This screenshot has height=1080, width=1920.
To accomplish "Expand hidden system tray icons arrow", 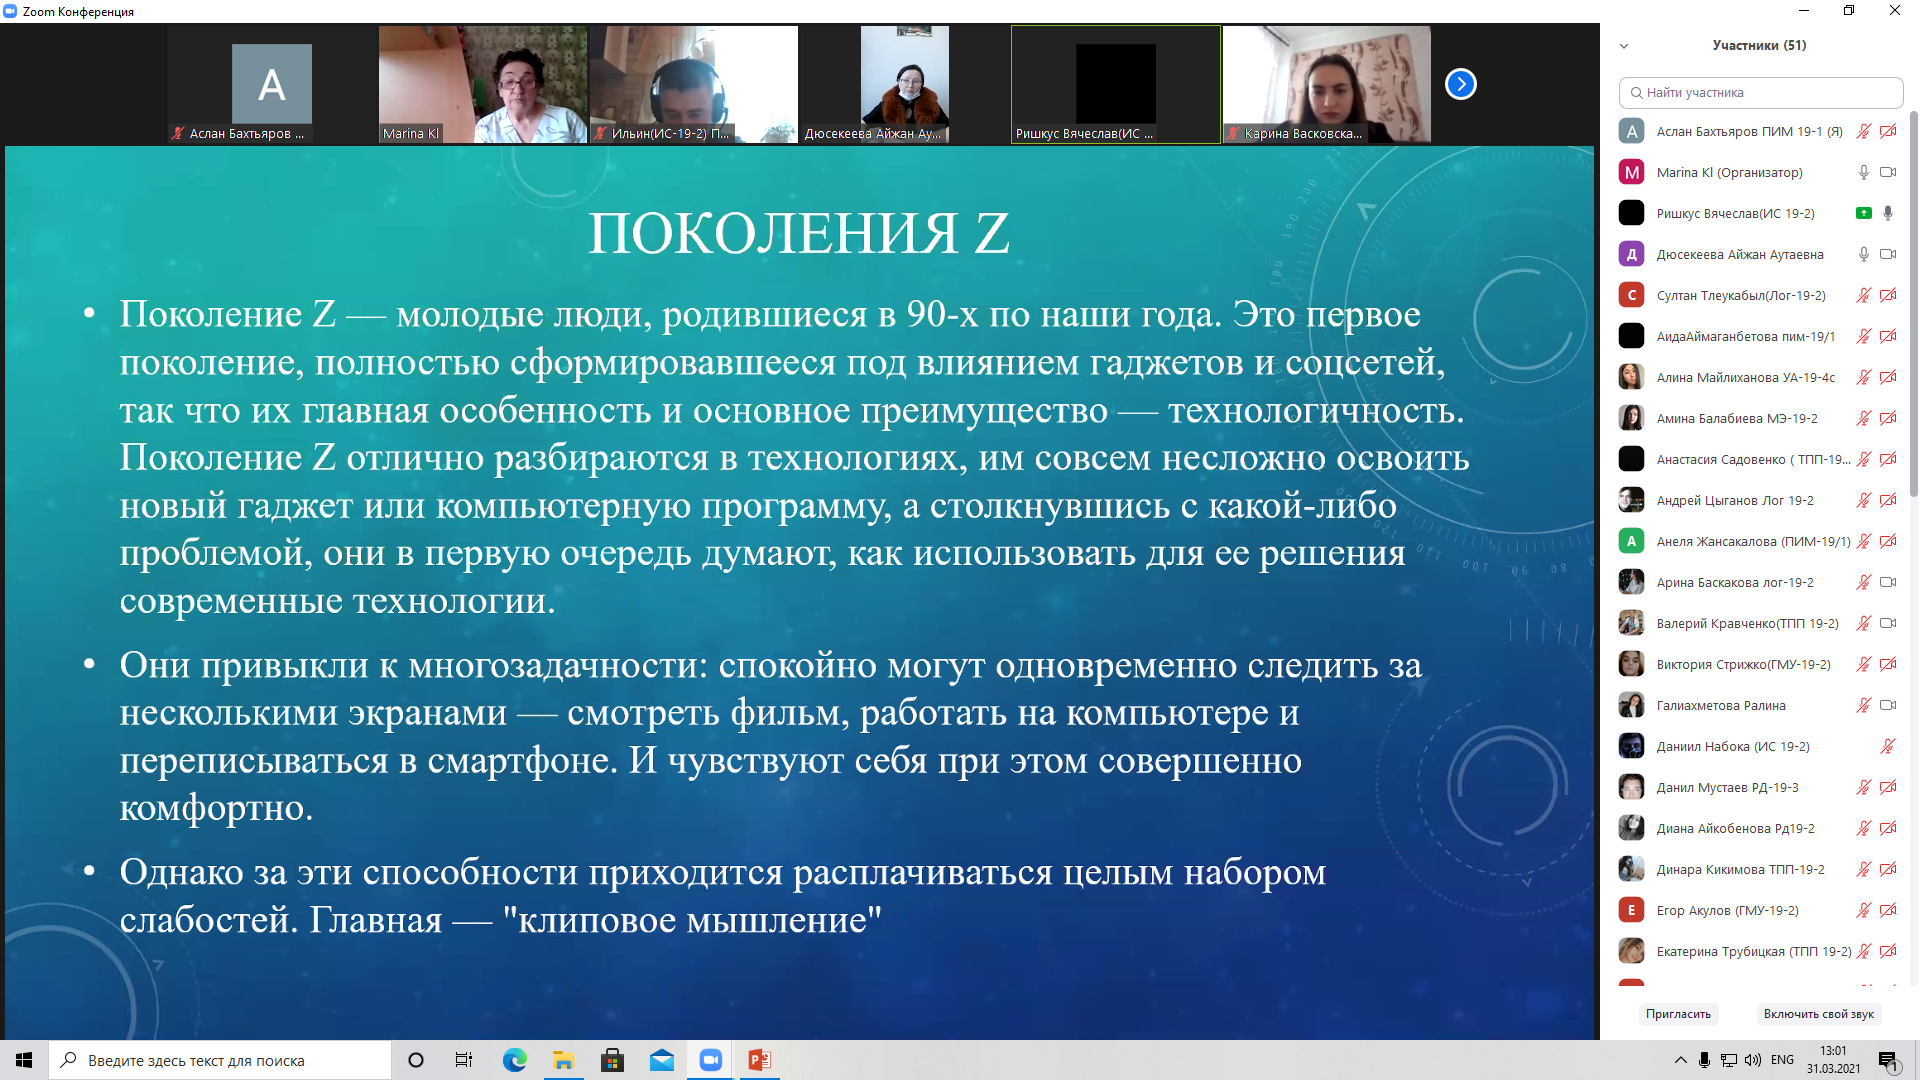I will (1680, 1060).
